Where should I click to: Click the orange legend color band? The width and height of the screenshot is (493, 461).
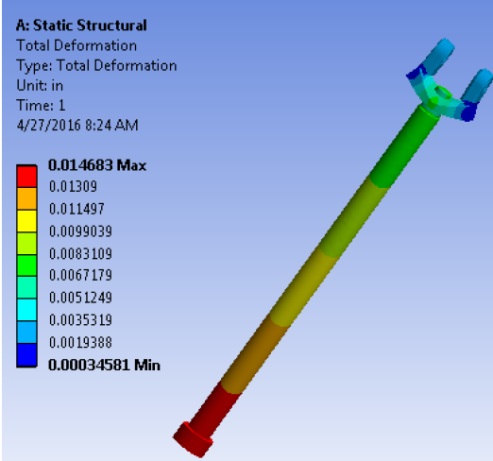(27, 199)
